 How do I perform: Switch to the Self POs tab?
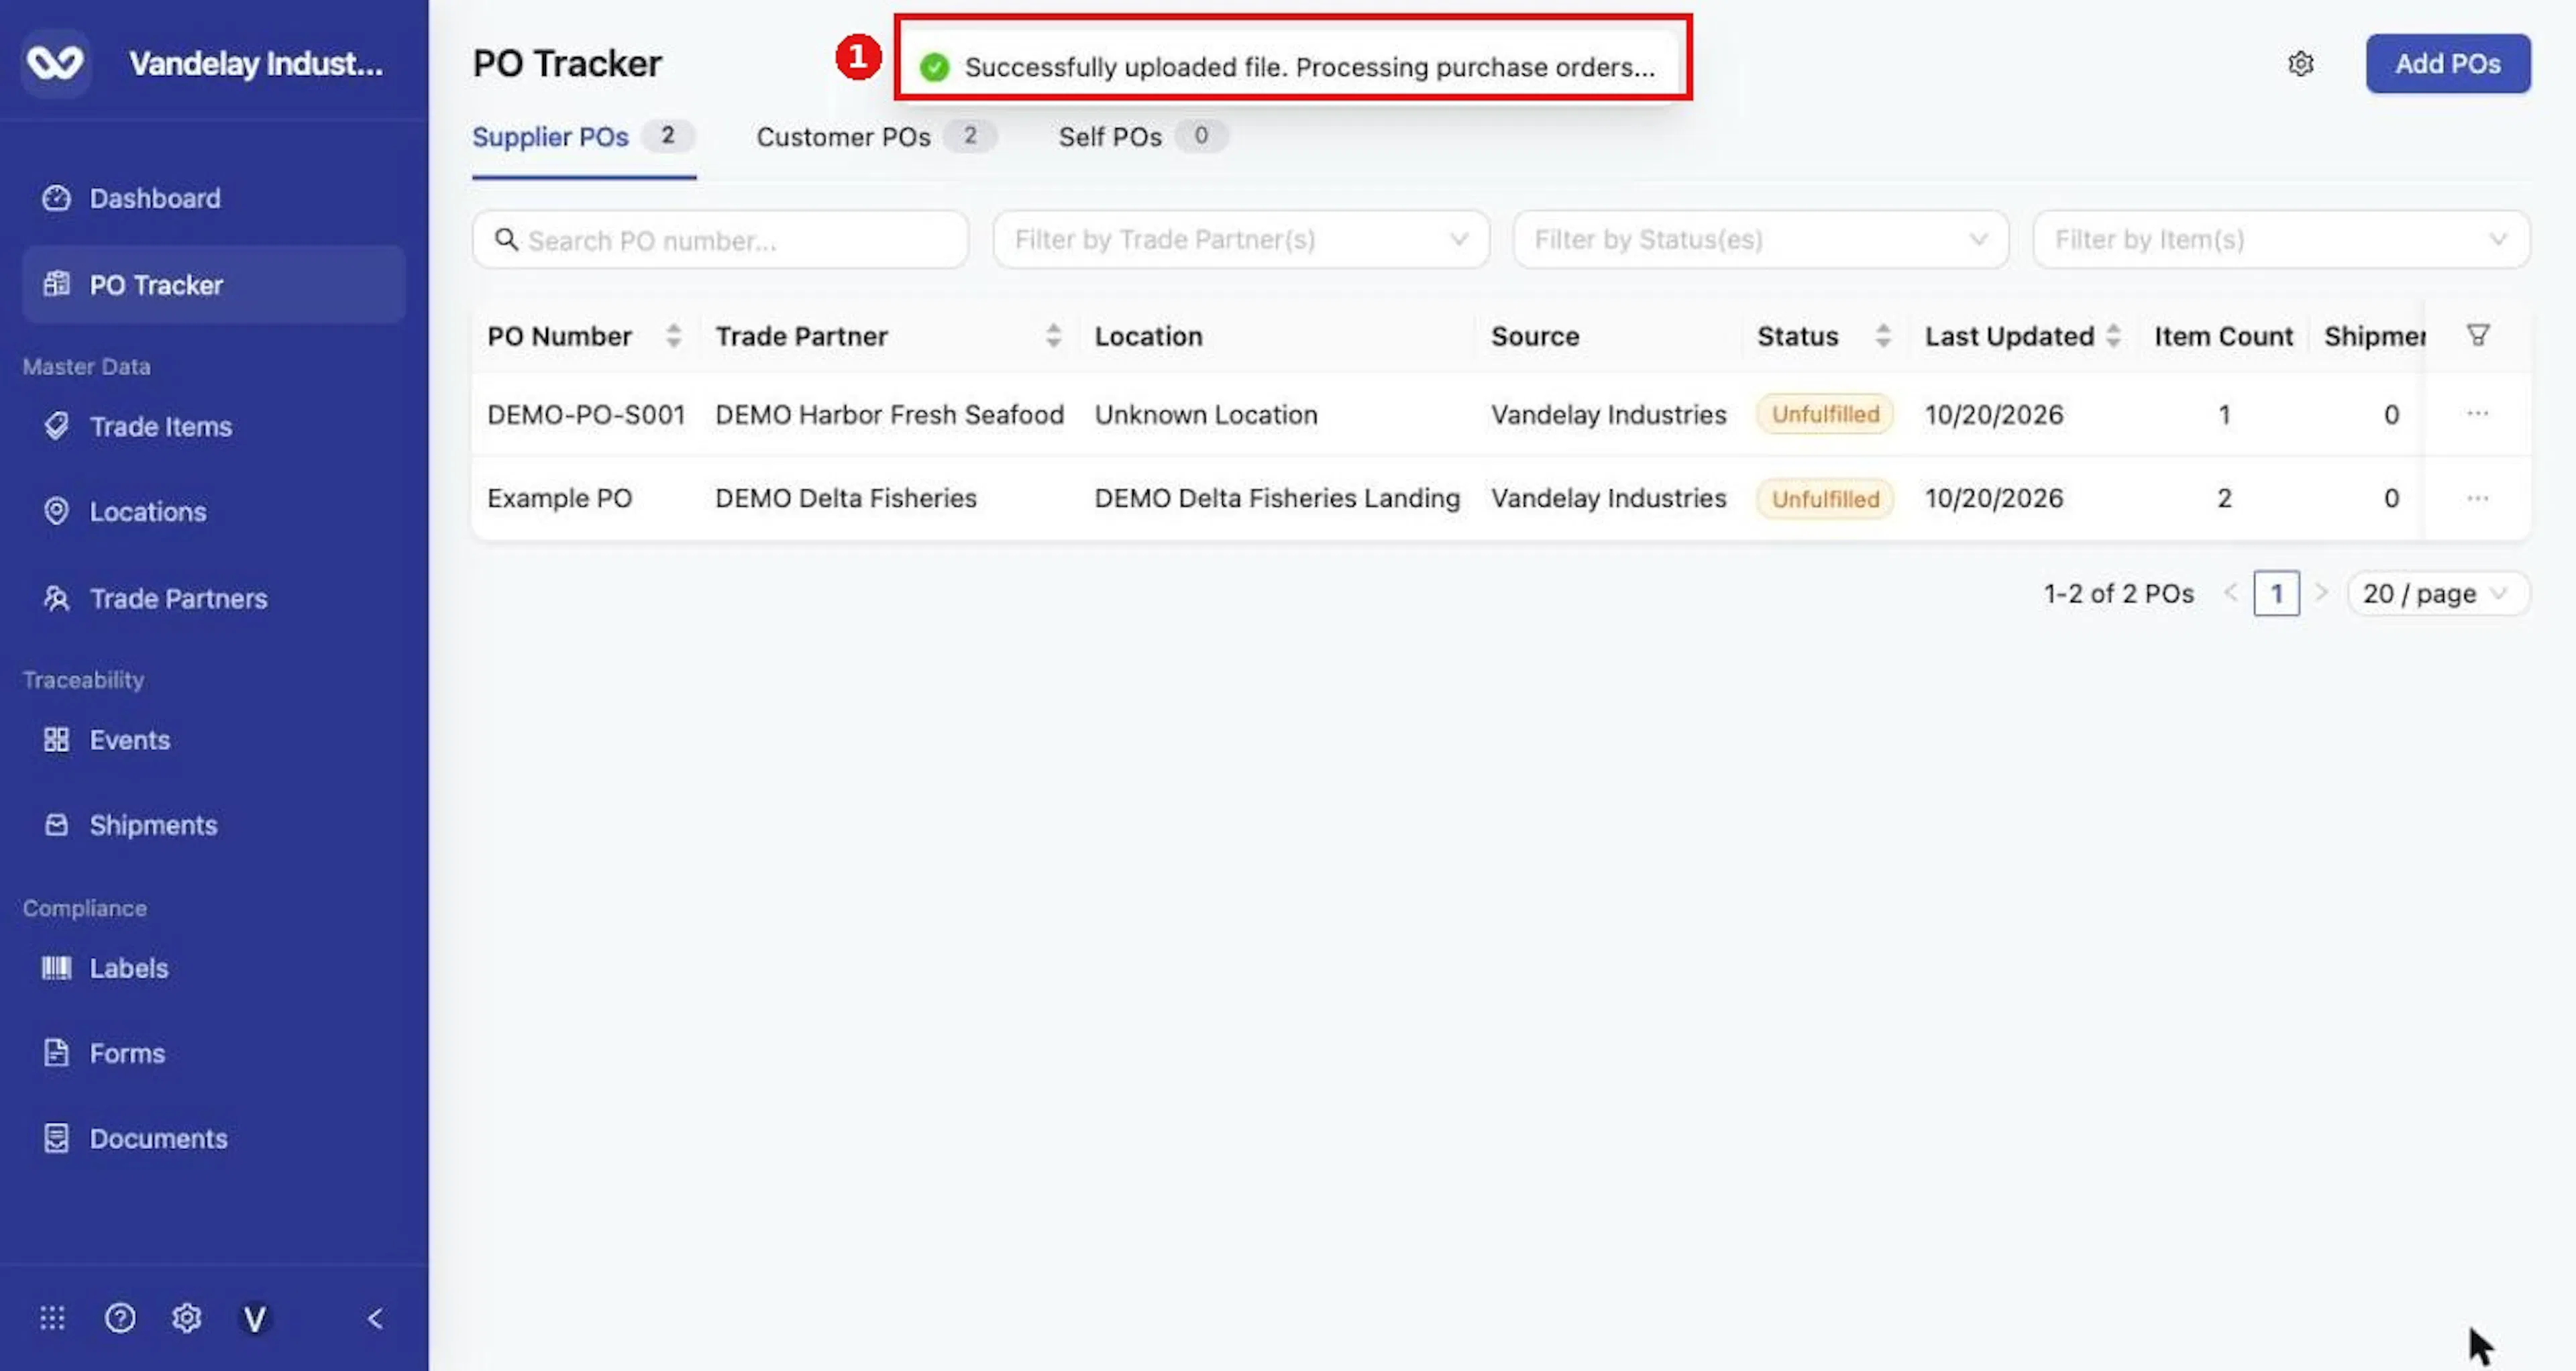[x=1143, y=137]
